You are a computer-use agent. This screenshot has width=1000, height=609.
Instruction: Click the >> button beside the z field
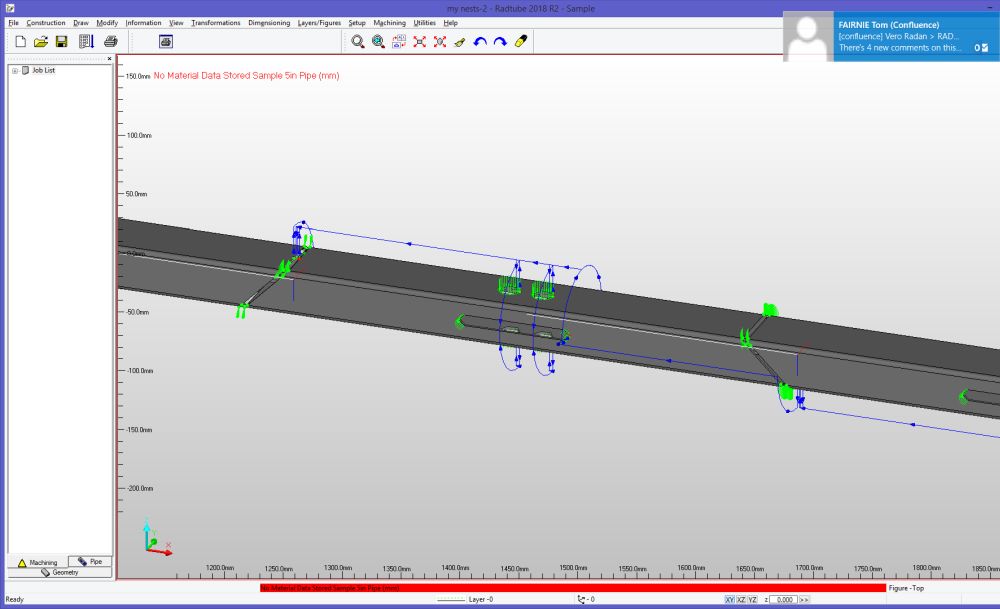[x=803, y=599]
